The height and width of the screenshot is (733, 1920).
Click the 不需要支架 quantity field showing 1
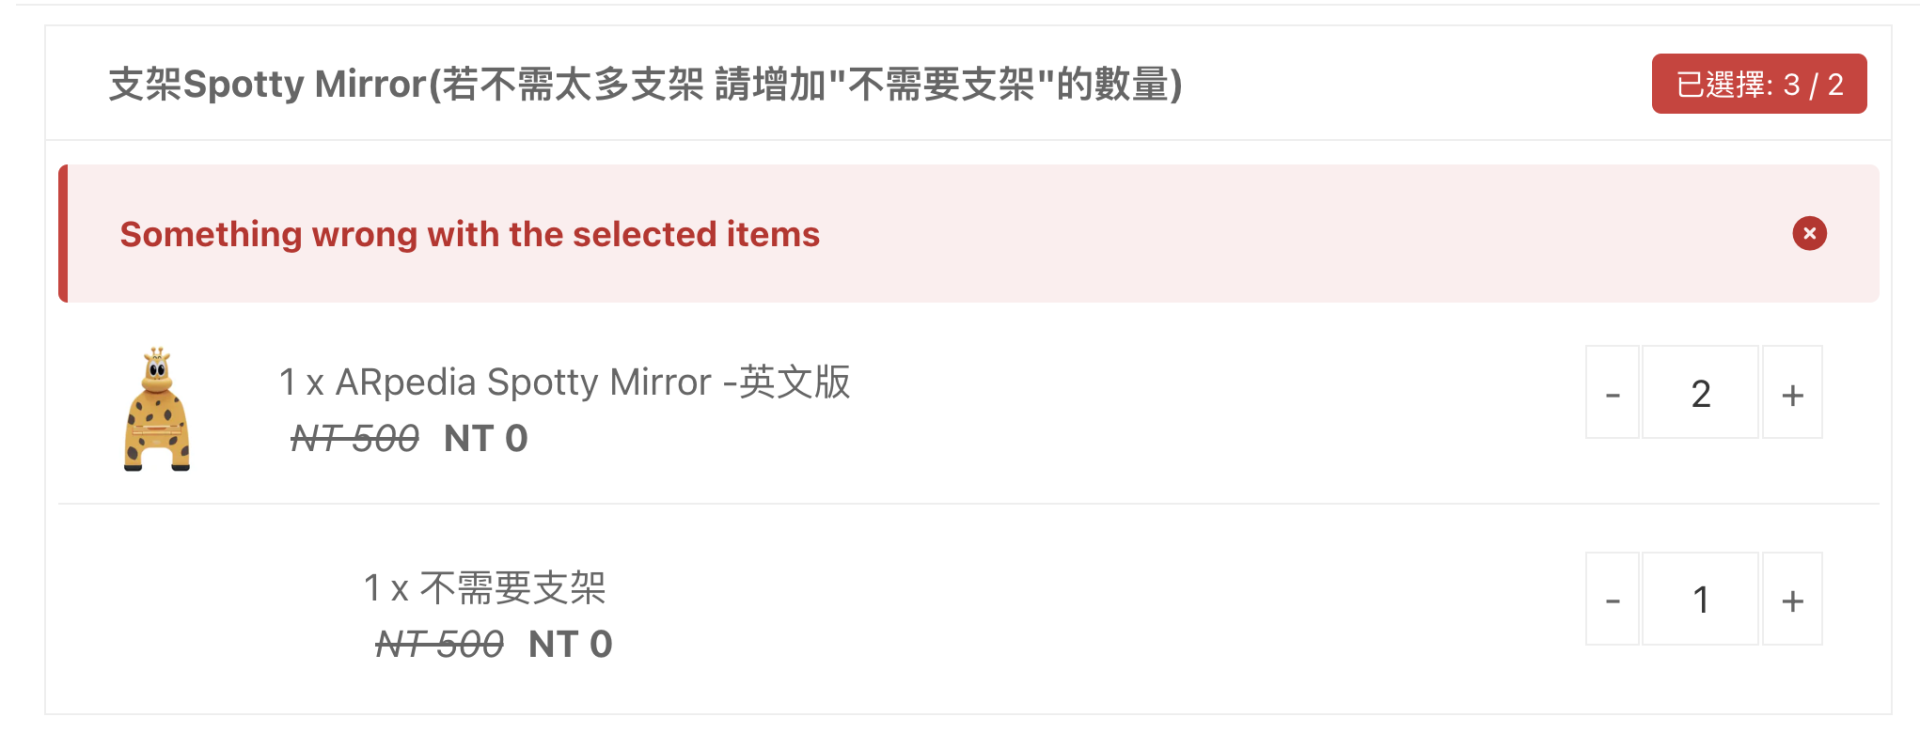tap(1700, 598)
